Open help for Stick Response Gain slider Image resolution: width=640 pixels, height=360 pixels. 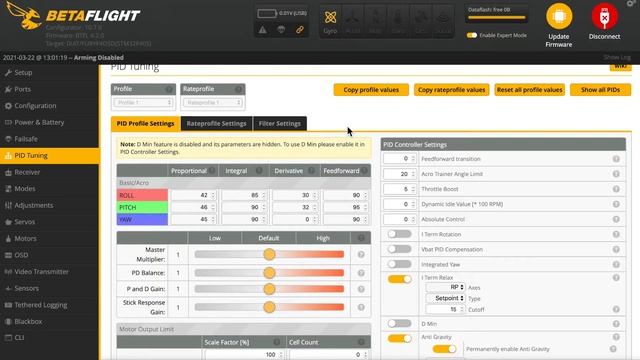[x=361, y=307]
